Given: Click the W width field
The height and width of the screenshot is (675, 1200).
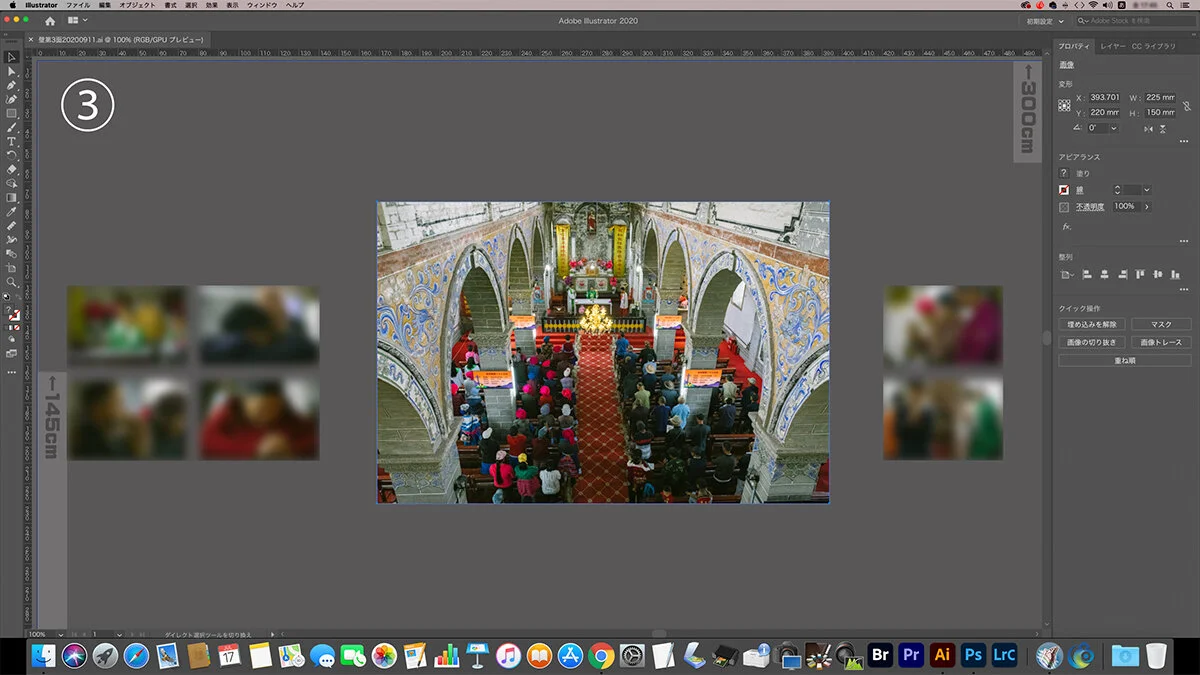Looking at the screenshot, I should [1161, 98].
